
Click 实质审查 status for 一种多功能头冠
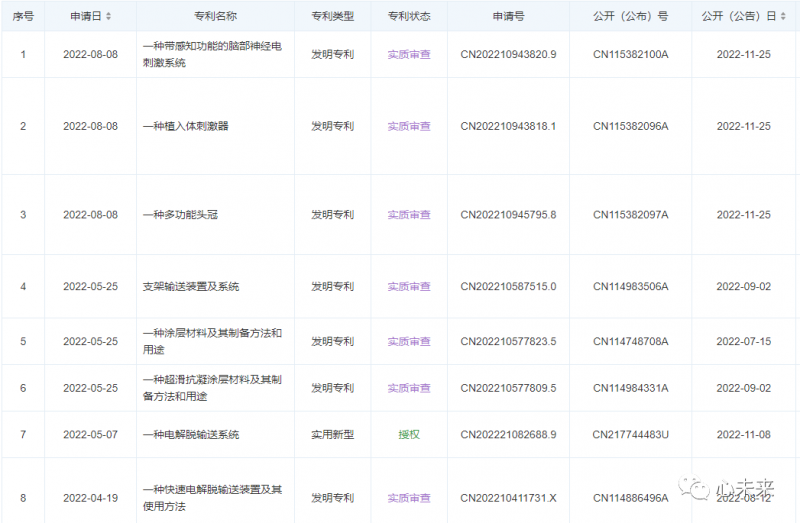(x=408, y=215)
